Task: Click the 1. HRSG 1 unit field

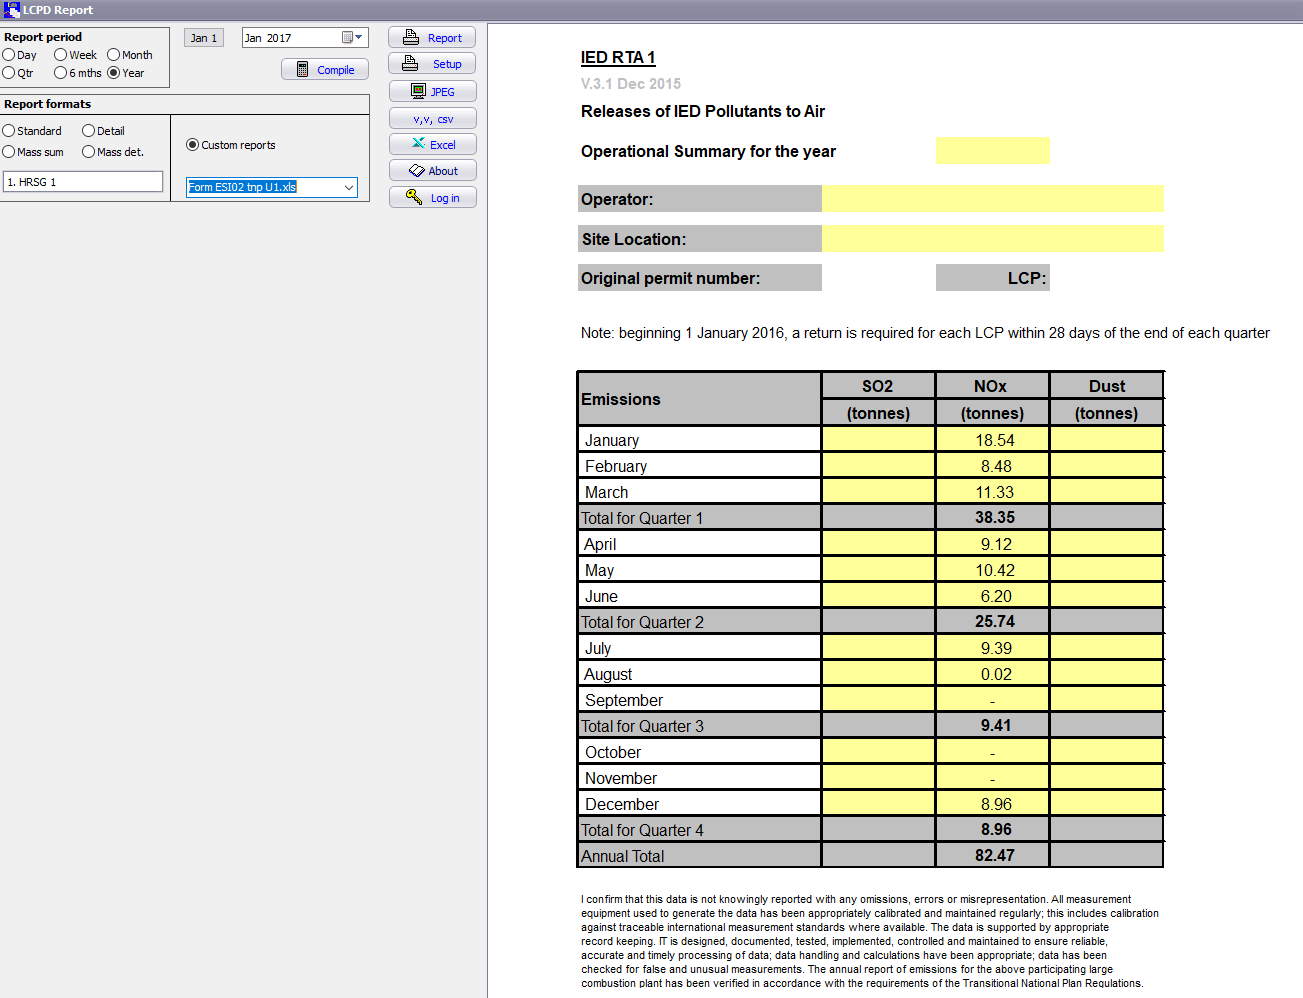Action: (83, 182)
